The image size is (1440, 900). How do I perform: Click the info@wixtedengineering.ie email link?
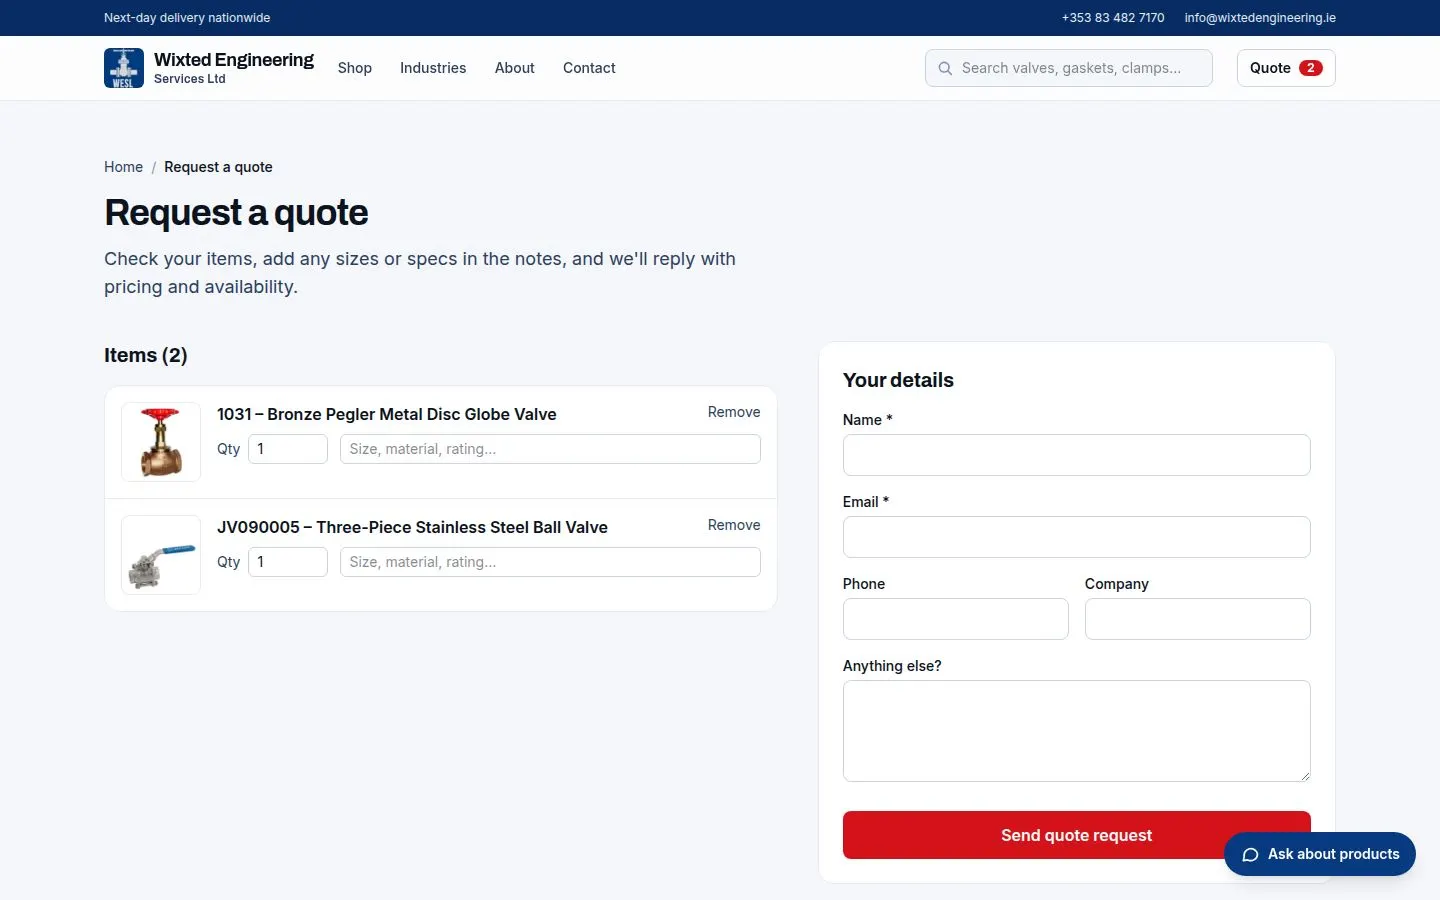1260,18
